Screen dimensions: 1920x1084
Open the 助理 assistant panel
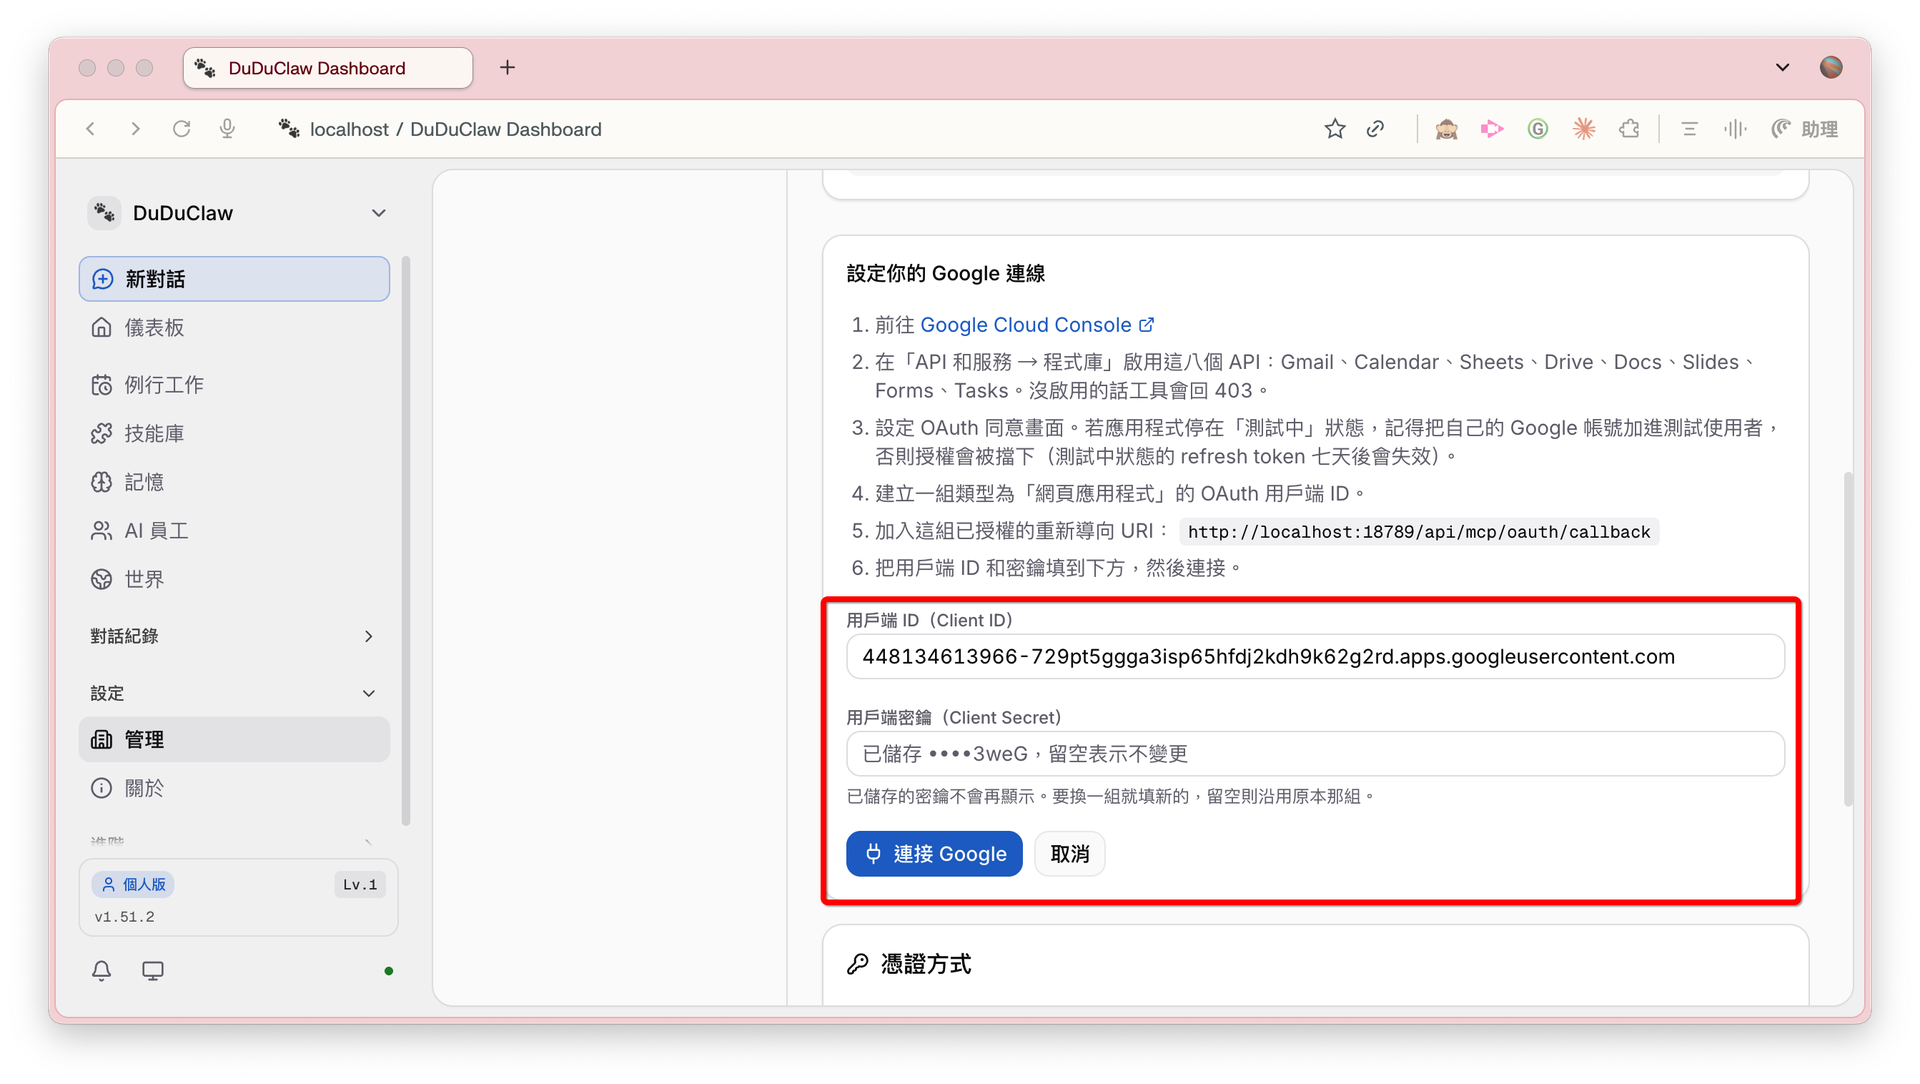point(1805,129)
